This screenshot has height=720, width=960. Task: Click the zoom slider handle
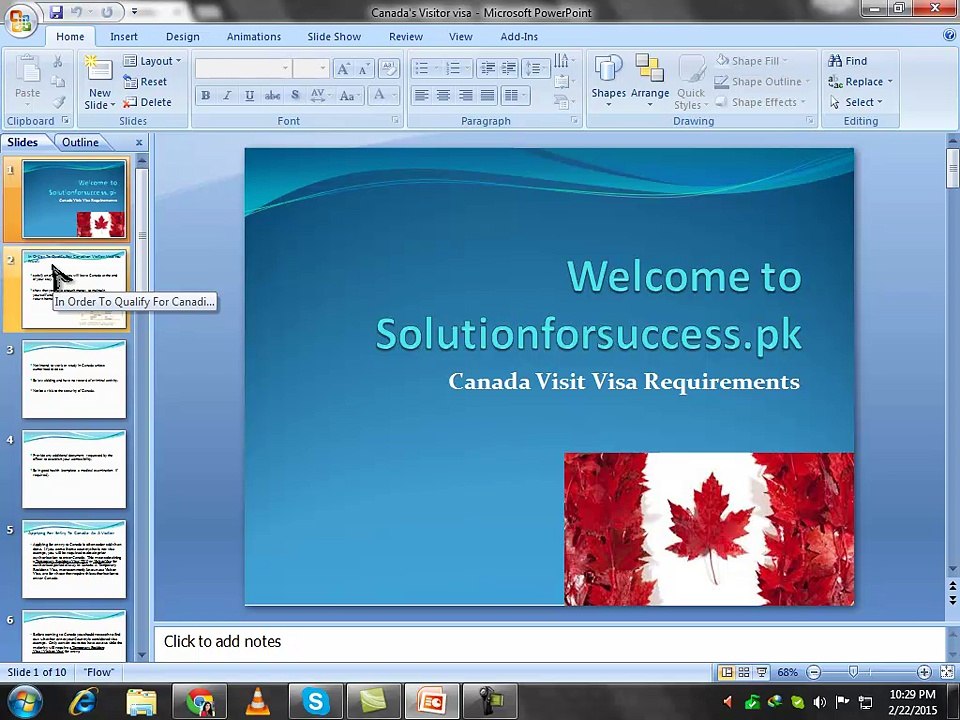point(853,672)
